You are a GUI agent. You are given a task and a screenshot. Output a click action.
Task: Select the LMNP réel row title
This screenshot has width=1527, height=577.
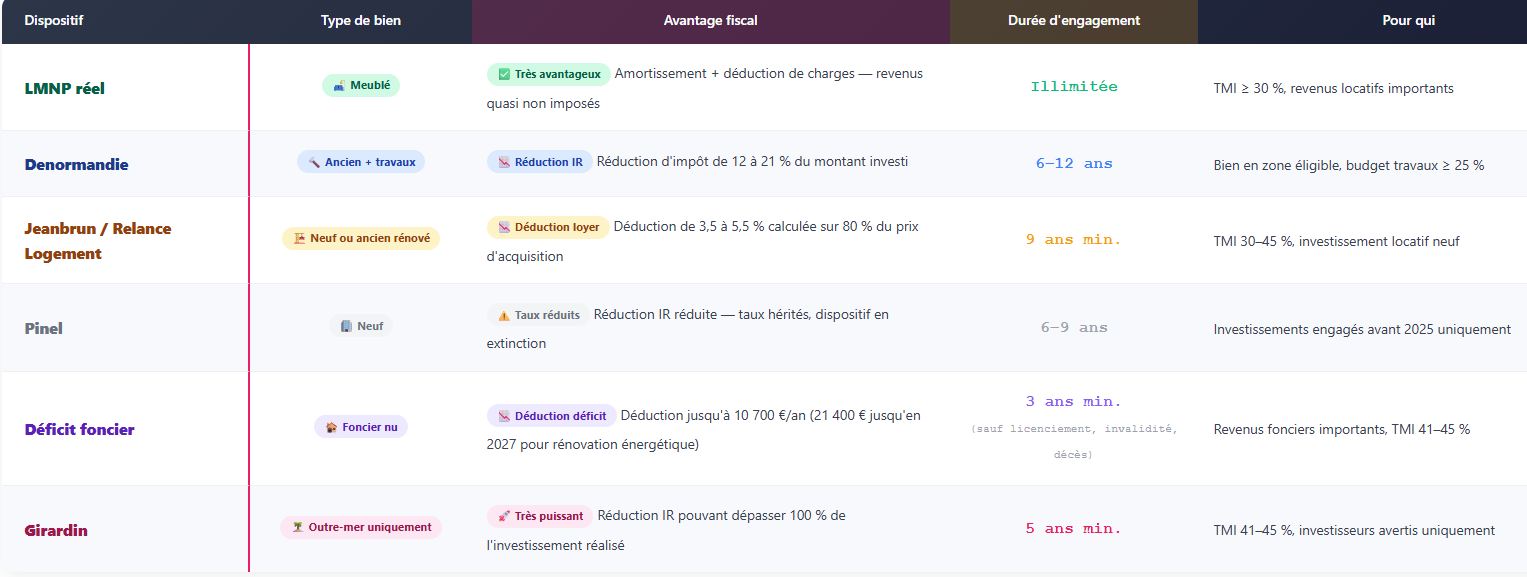tap(64, 88)
